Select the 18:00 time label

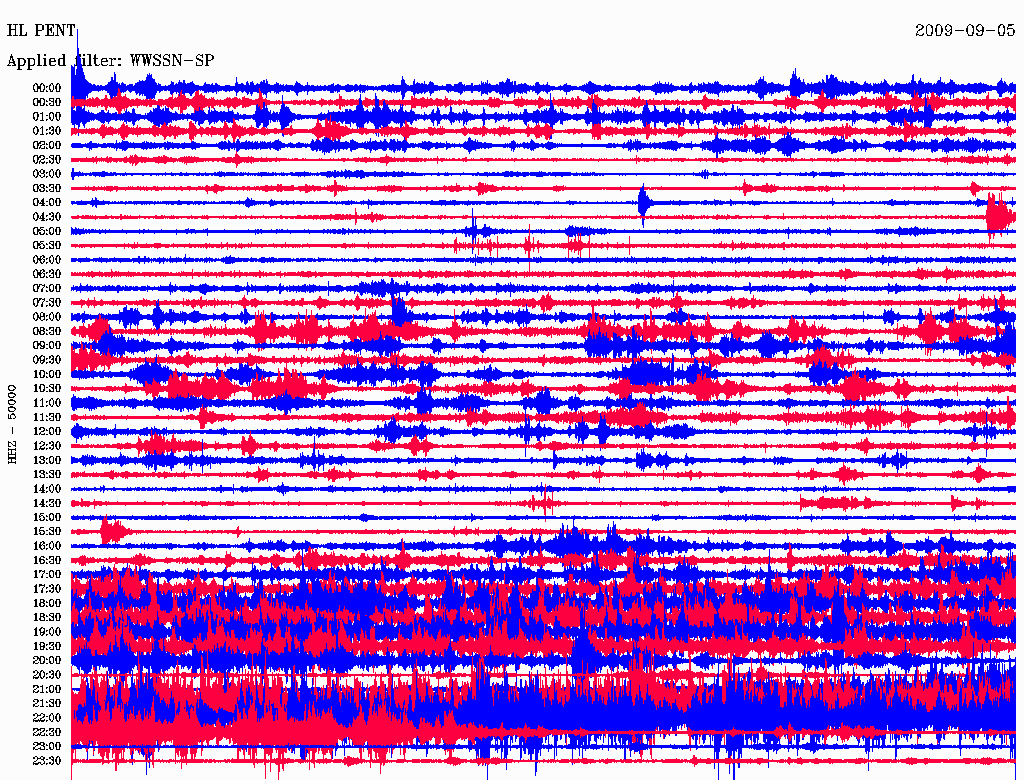pos(46,604)
